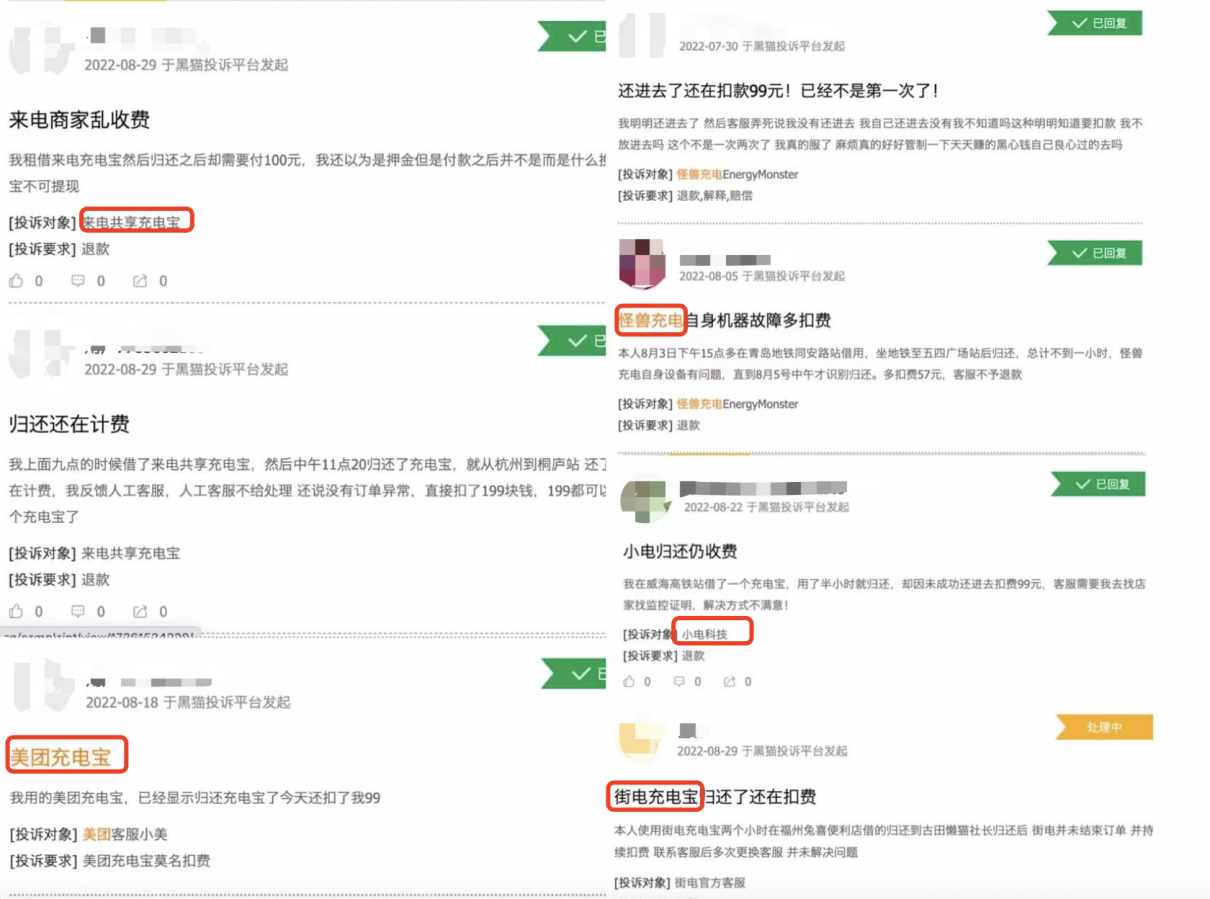1210x899 pixels.
Task: Click complaint target 美团客服小美
Action: point(124,834)
